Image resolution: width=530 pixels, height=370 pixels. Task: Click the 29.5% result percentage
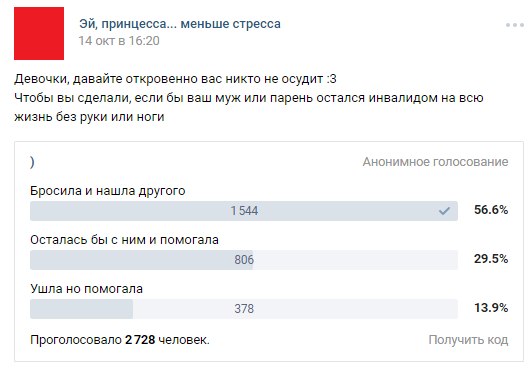coord(491,259)
